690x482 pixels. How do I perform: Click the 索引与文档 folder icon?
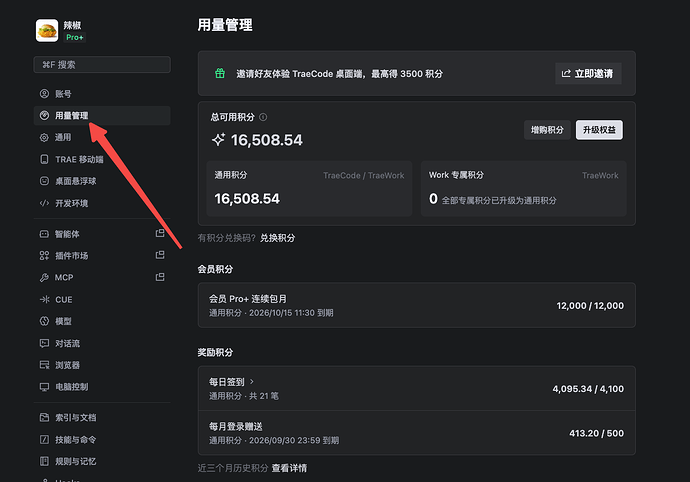click(44, 418)
